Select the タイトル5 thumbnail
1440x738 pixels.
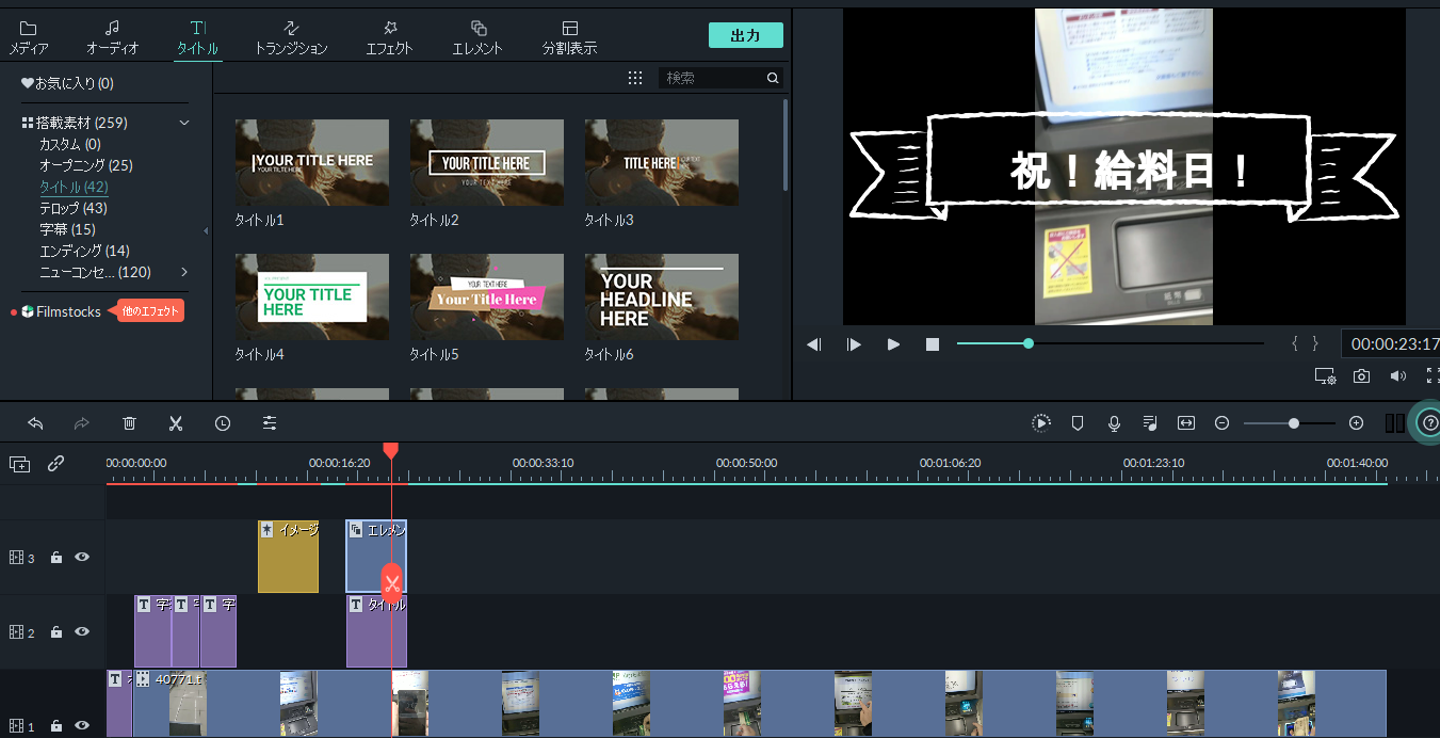point(486,296)
